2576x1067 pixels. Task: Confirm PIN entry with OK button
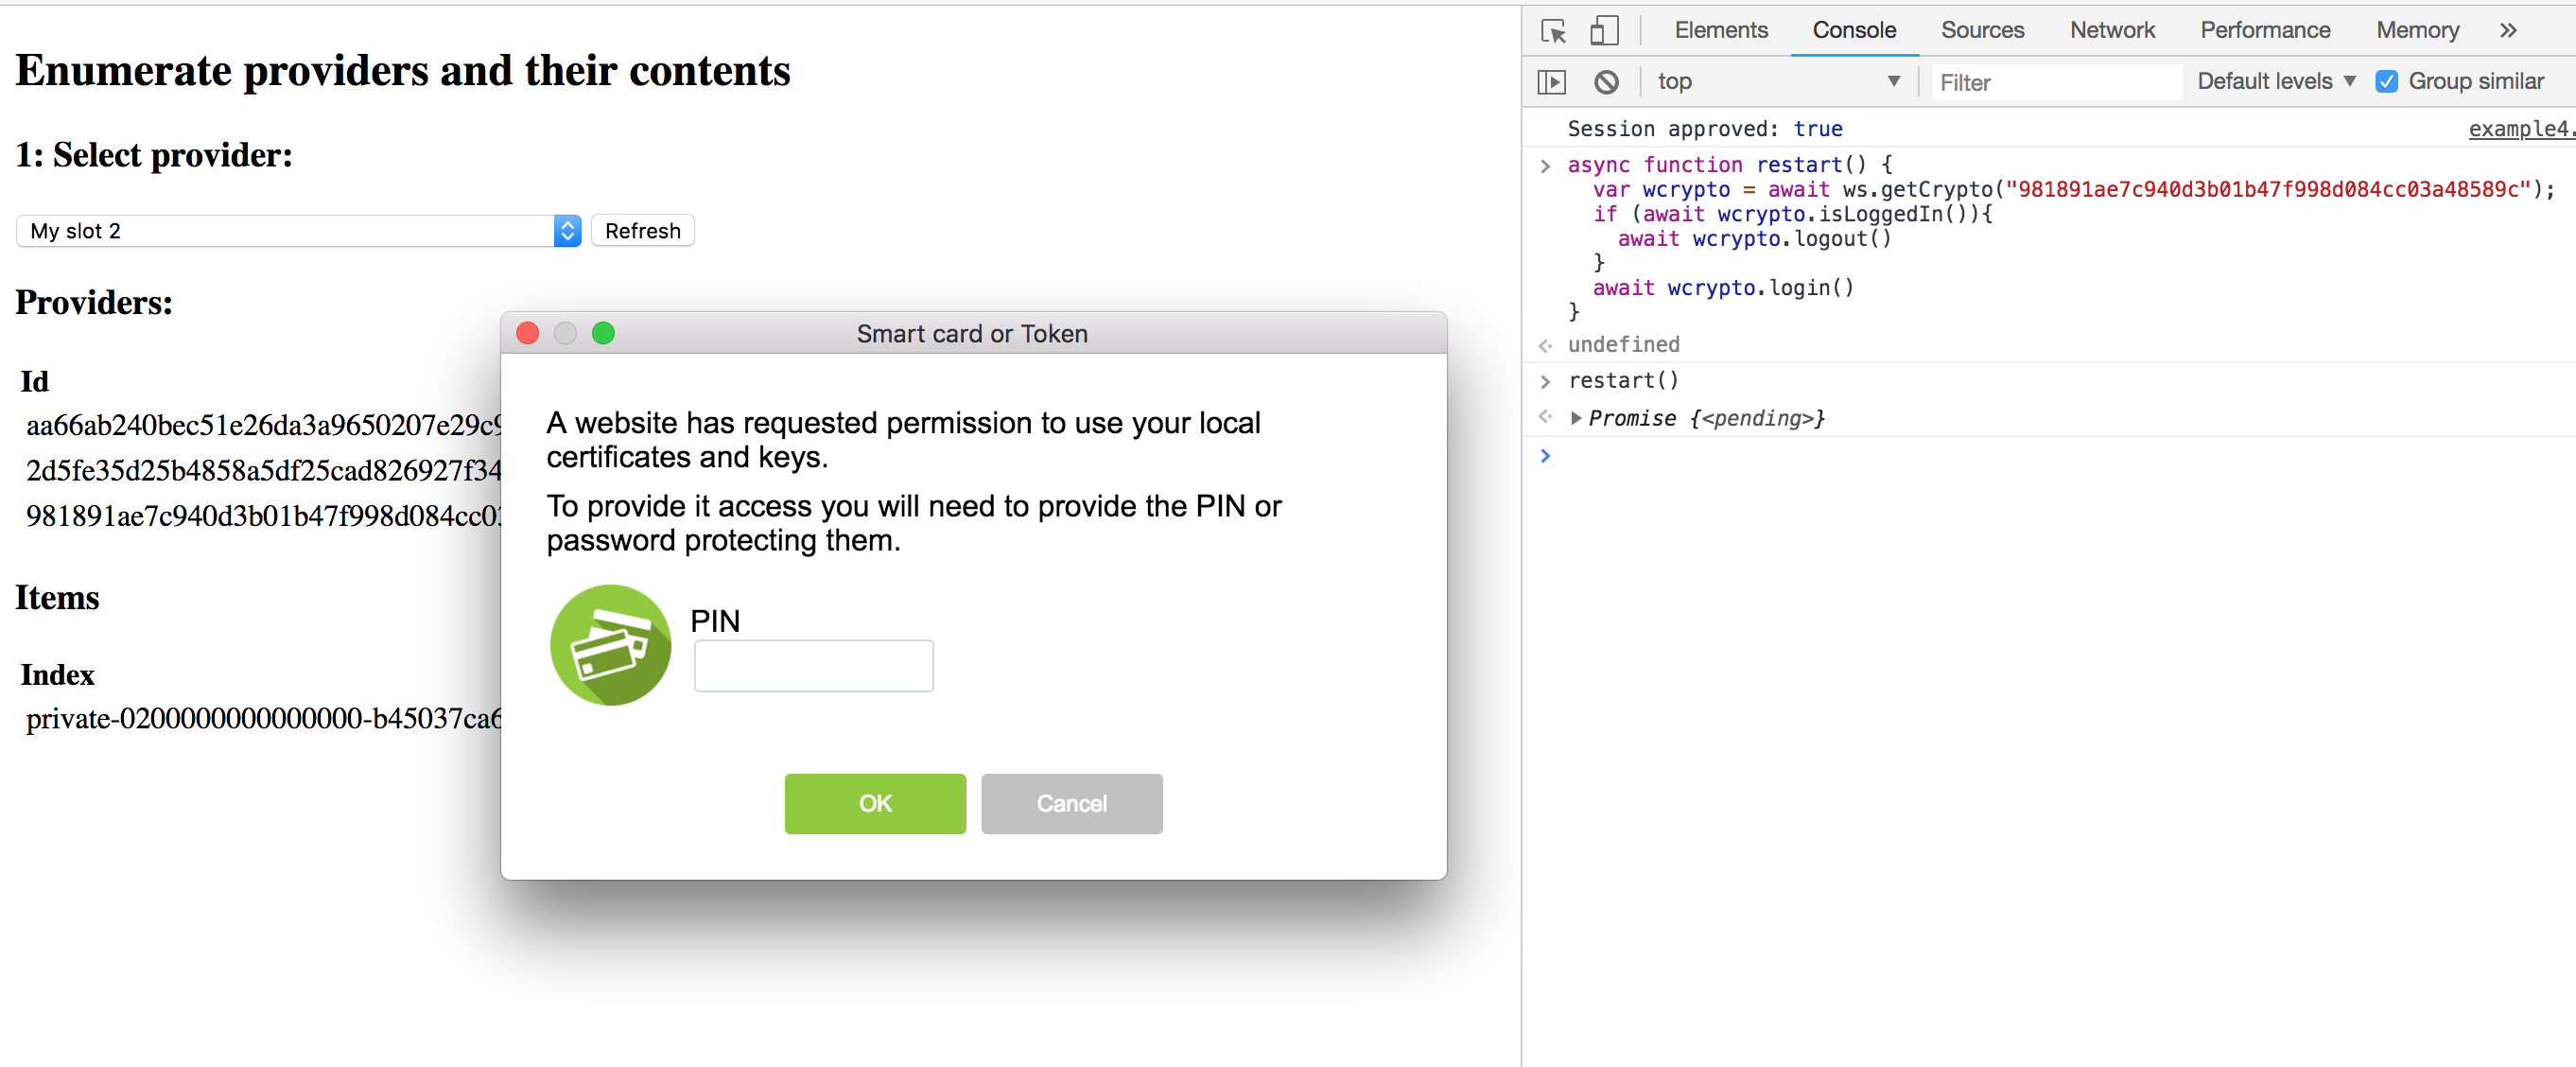point(875,803)
